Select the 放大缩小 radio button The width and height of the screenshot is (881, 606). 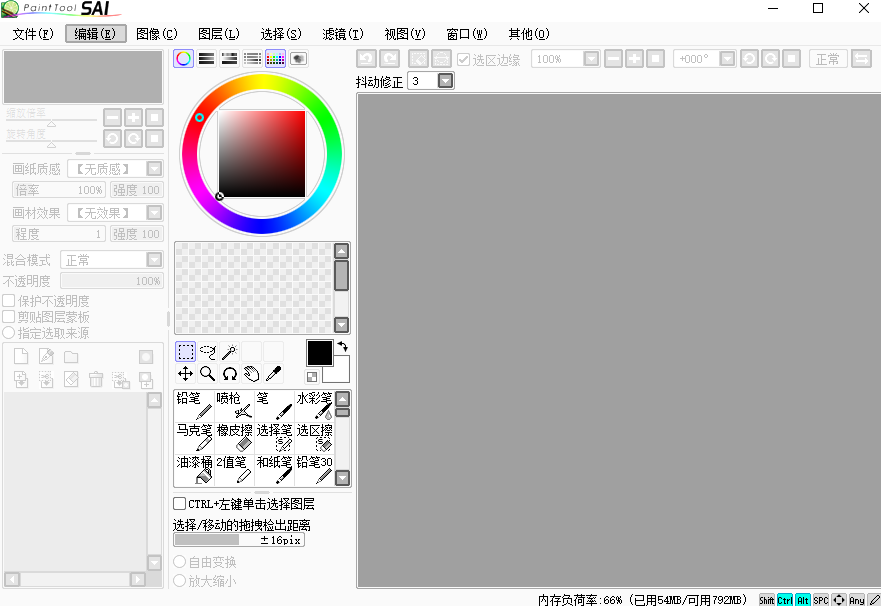[x=180, y=578]
